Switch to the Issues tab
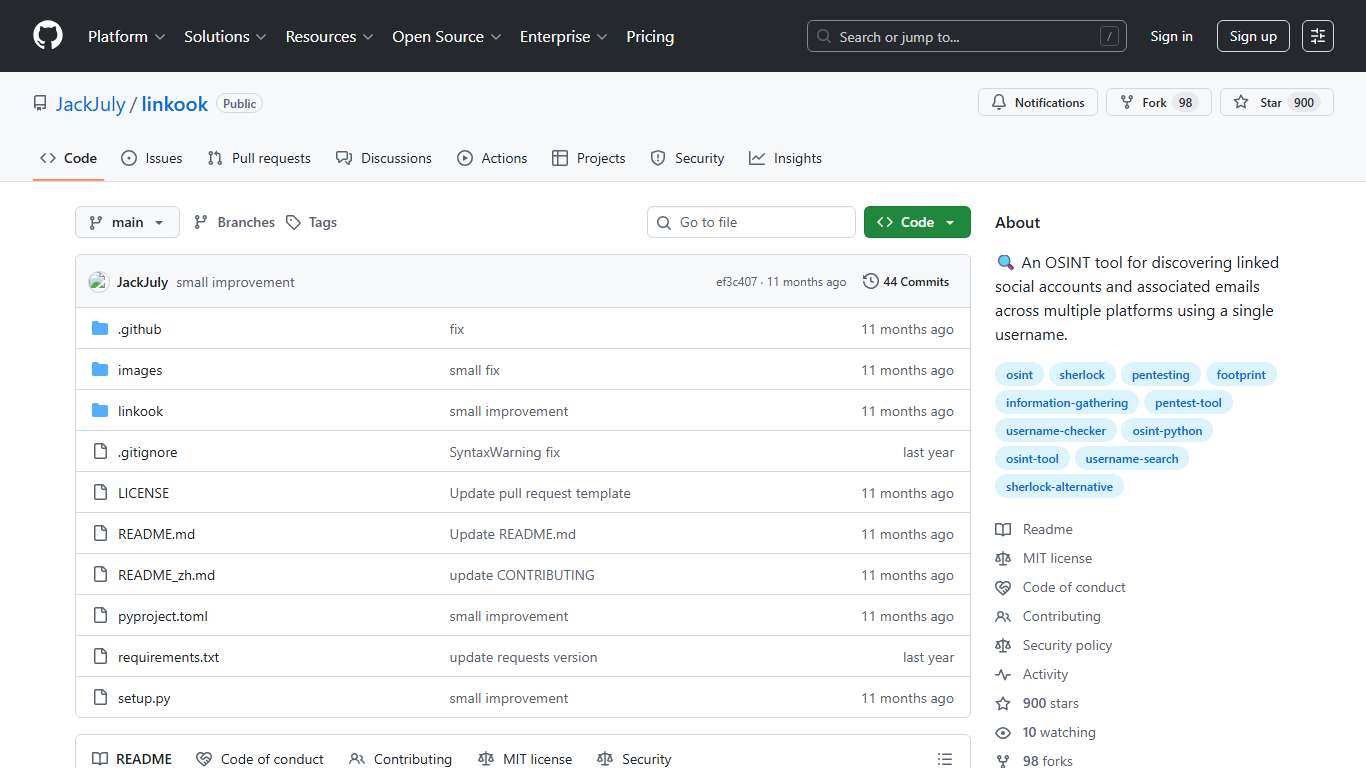Viewport: 1366px width, 768px height. point(163,158)
